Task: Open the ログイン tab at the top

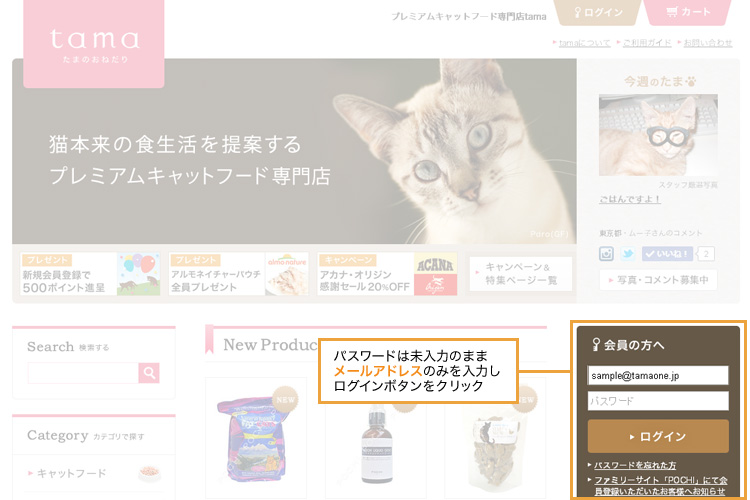Action: click(x=597, y=12)
